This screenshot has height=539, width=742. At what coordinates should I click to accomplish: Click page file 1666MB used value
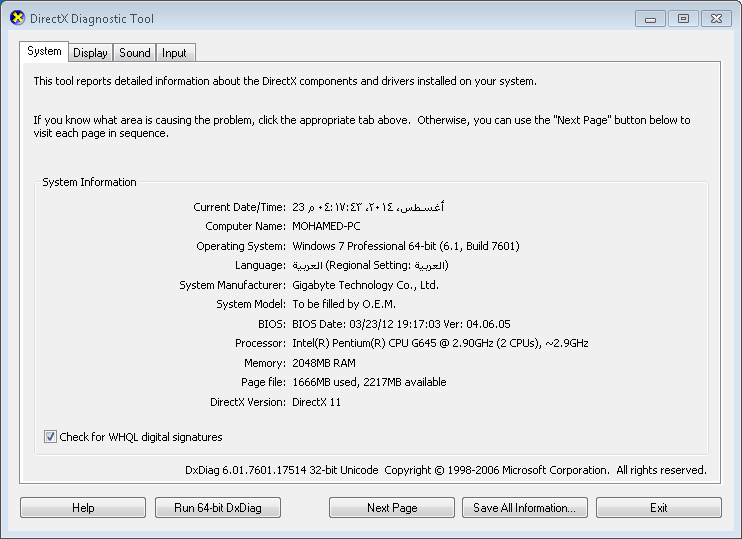tap(369, 382)
